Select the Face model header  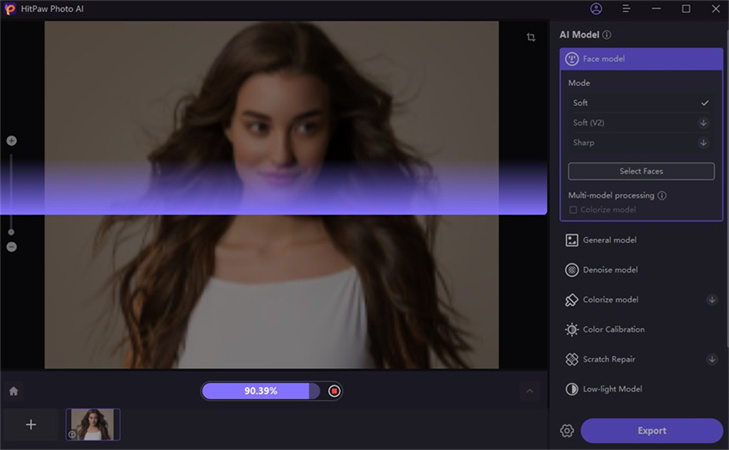[641, 59]
